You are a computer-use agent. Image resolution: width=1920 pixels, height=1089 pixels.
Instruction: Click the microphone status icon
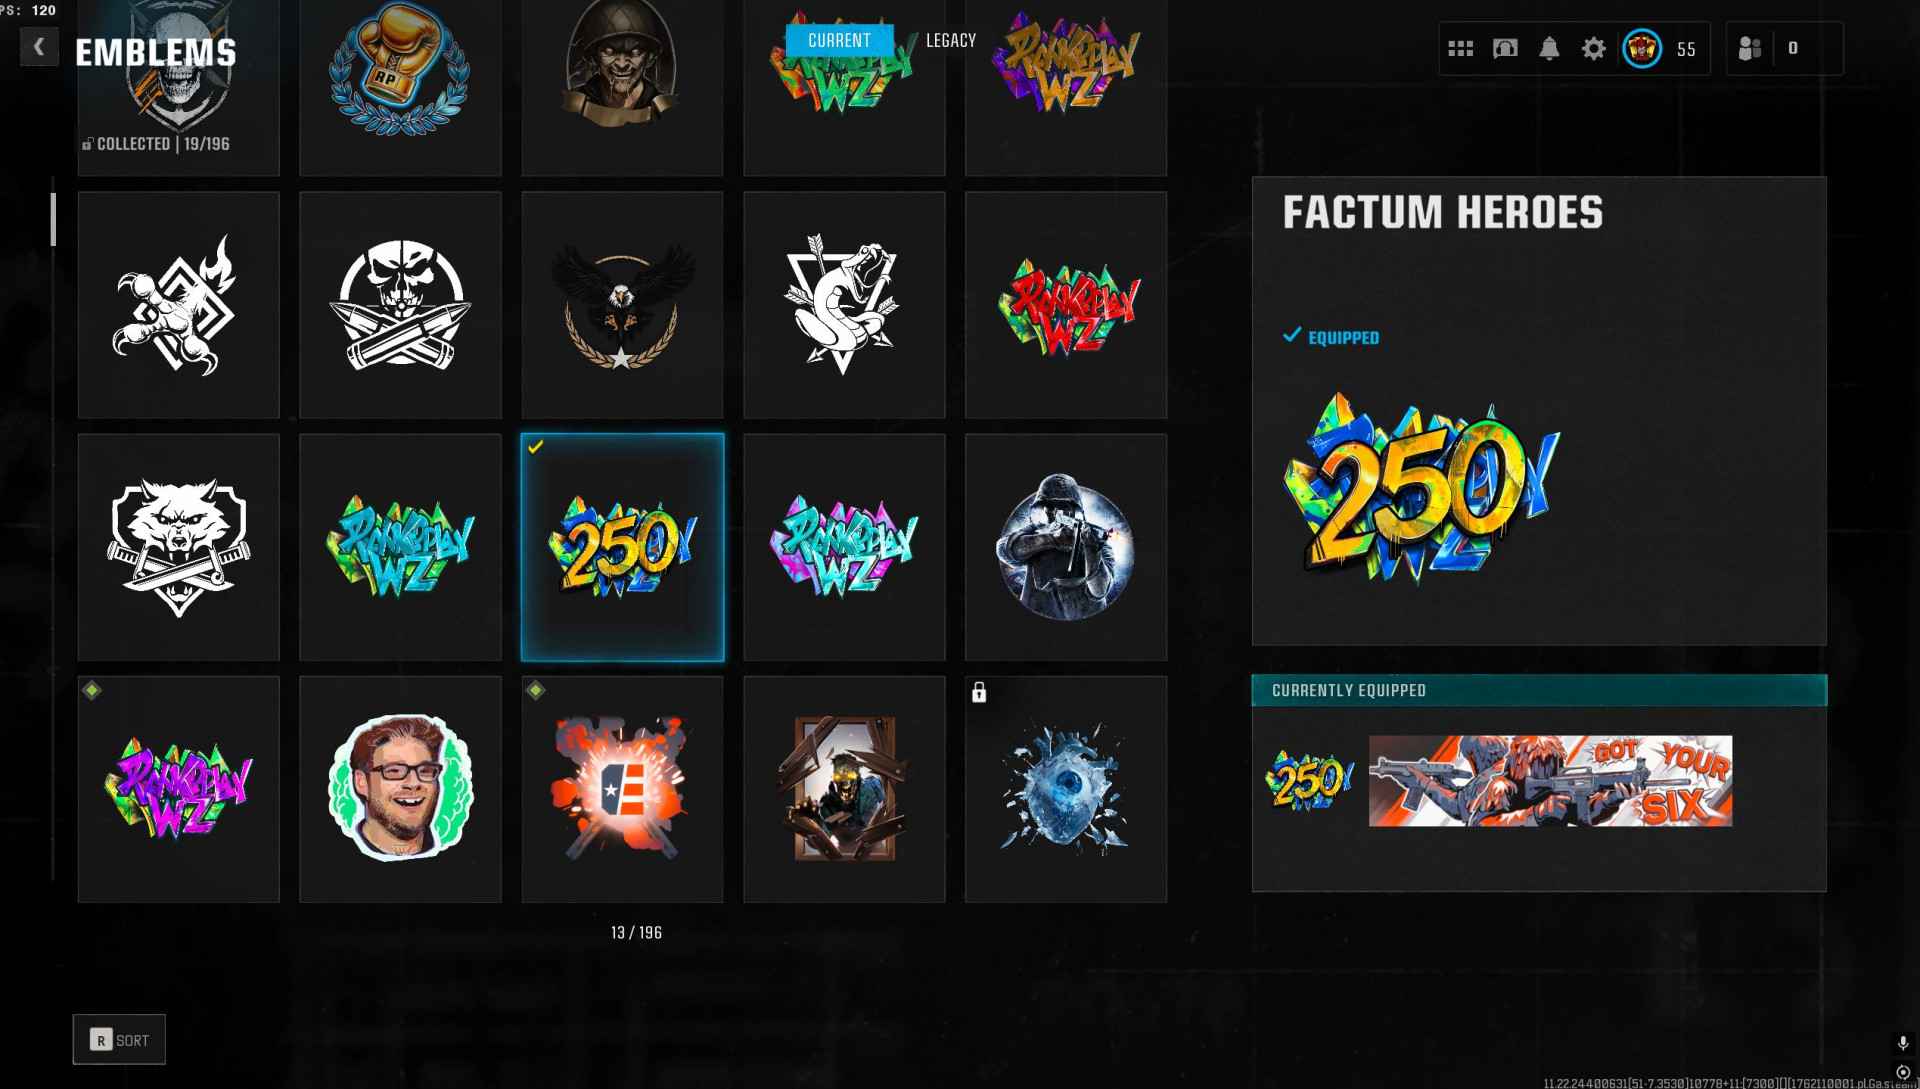click(x=1903, y=1044)
